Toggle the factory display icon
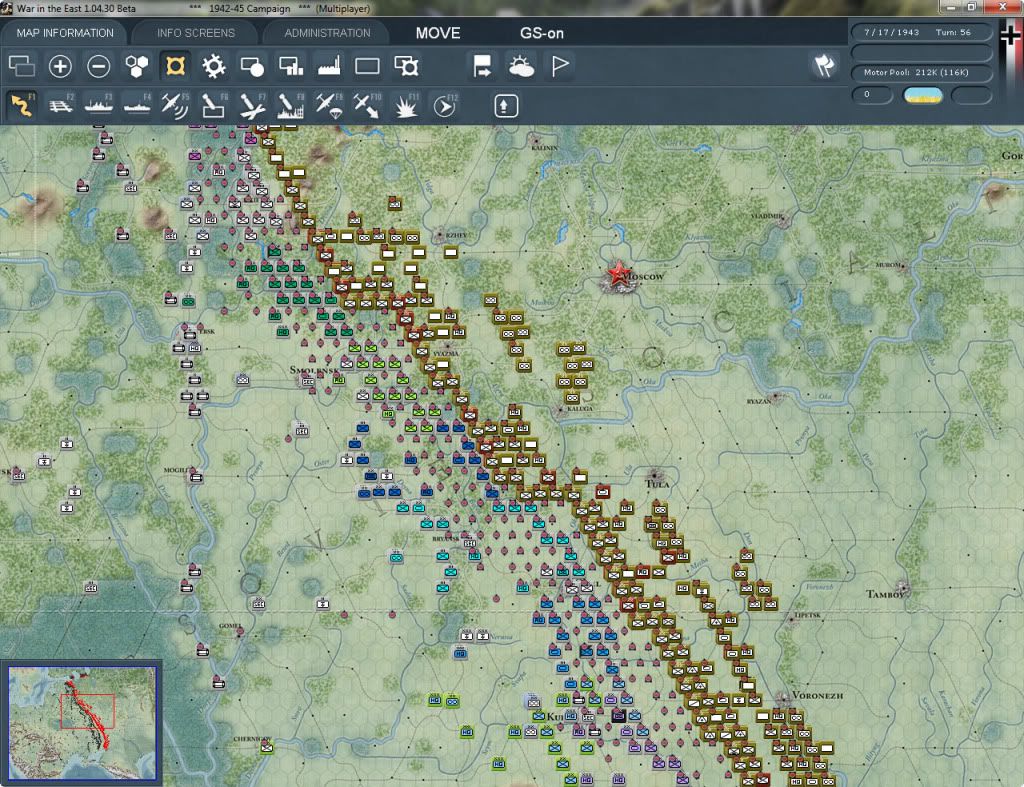 click(x=329, y=66)
